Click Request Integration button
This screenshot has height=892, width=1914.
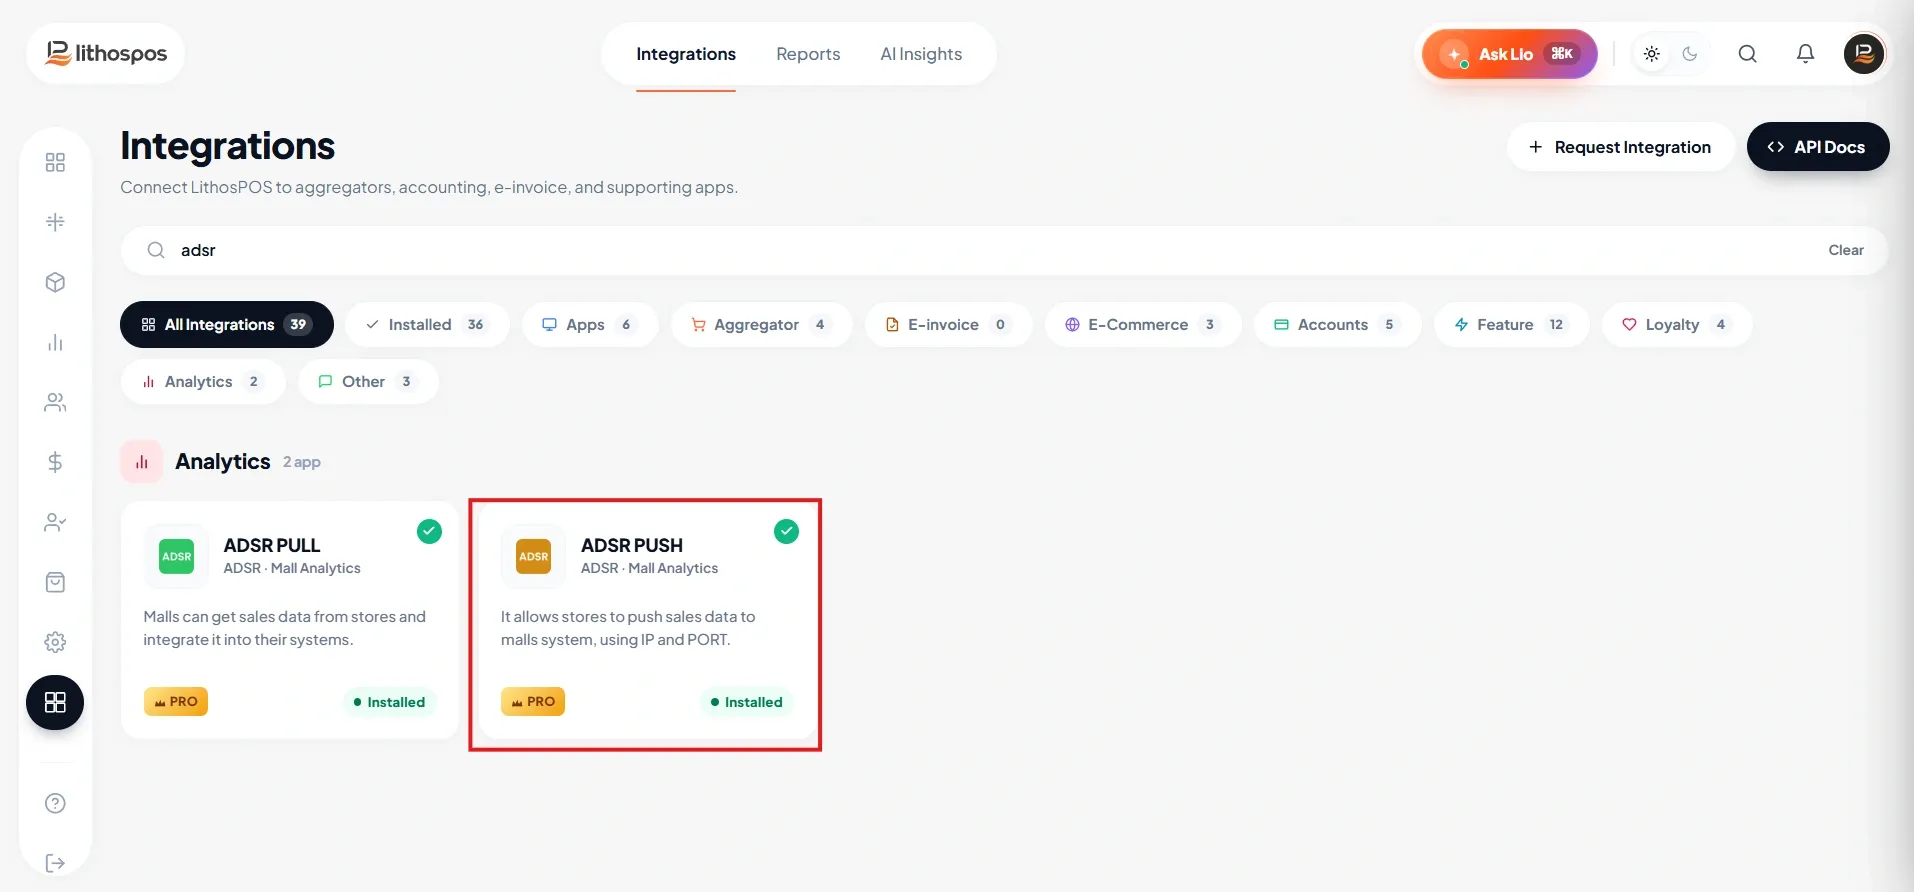[1620, 147]
